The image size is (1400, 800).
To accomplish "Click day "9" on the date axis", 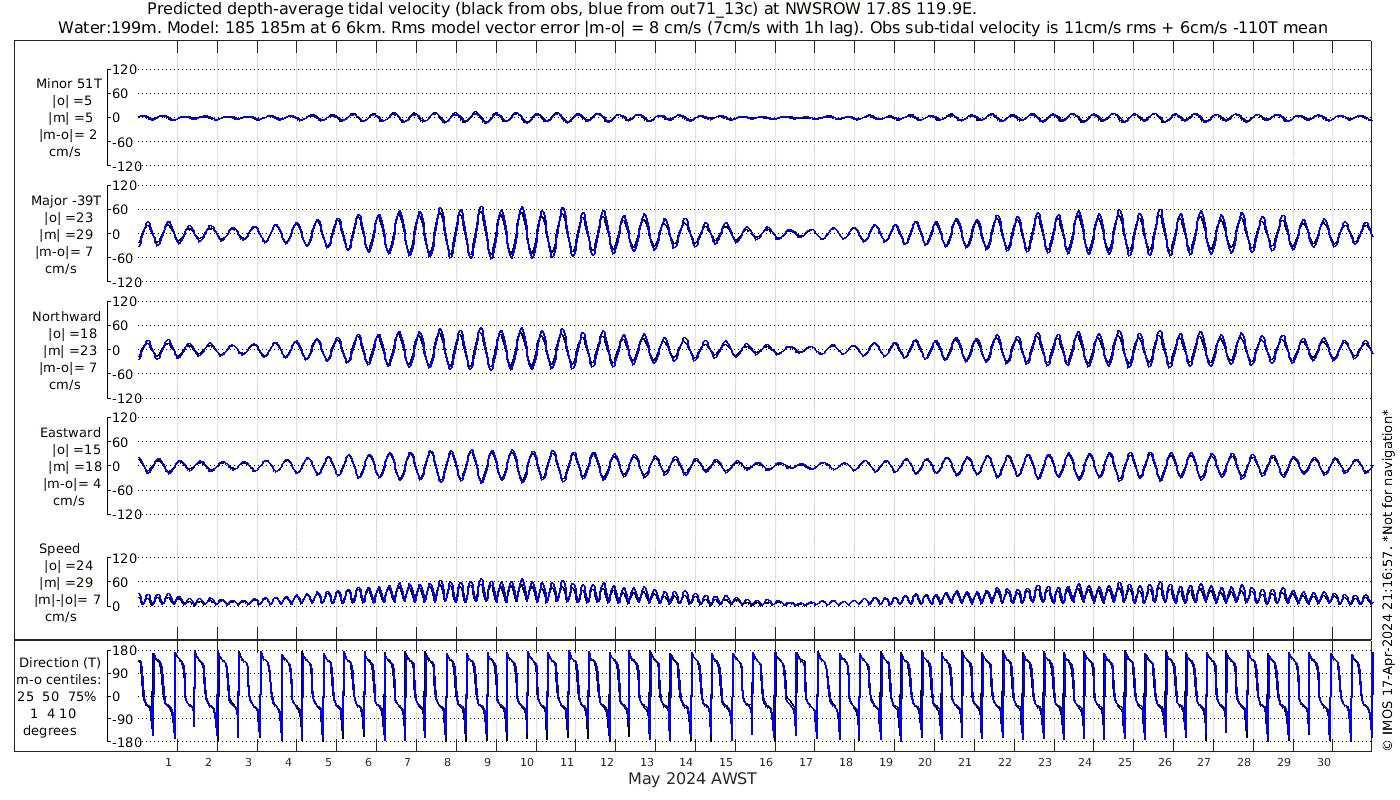I will coord(487,762).
